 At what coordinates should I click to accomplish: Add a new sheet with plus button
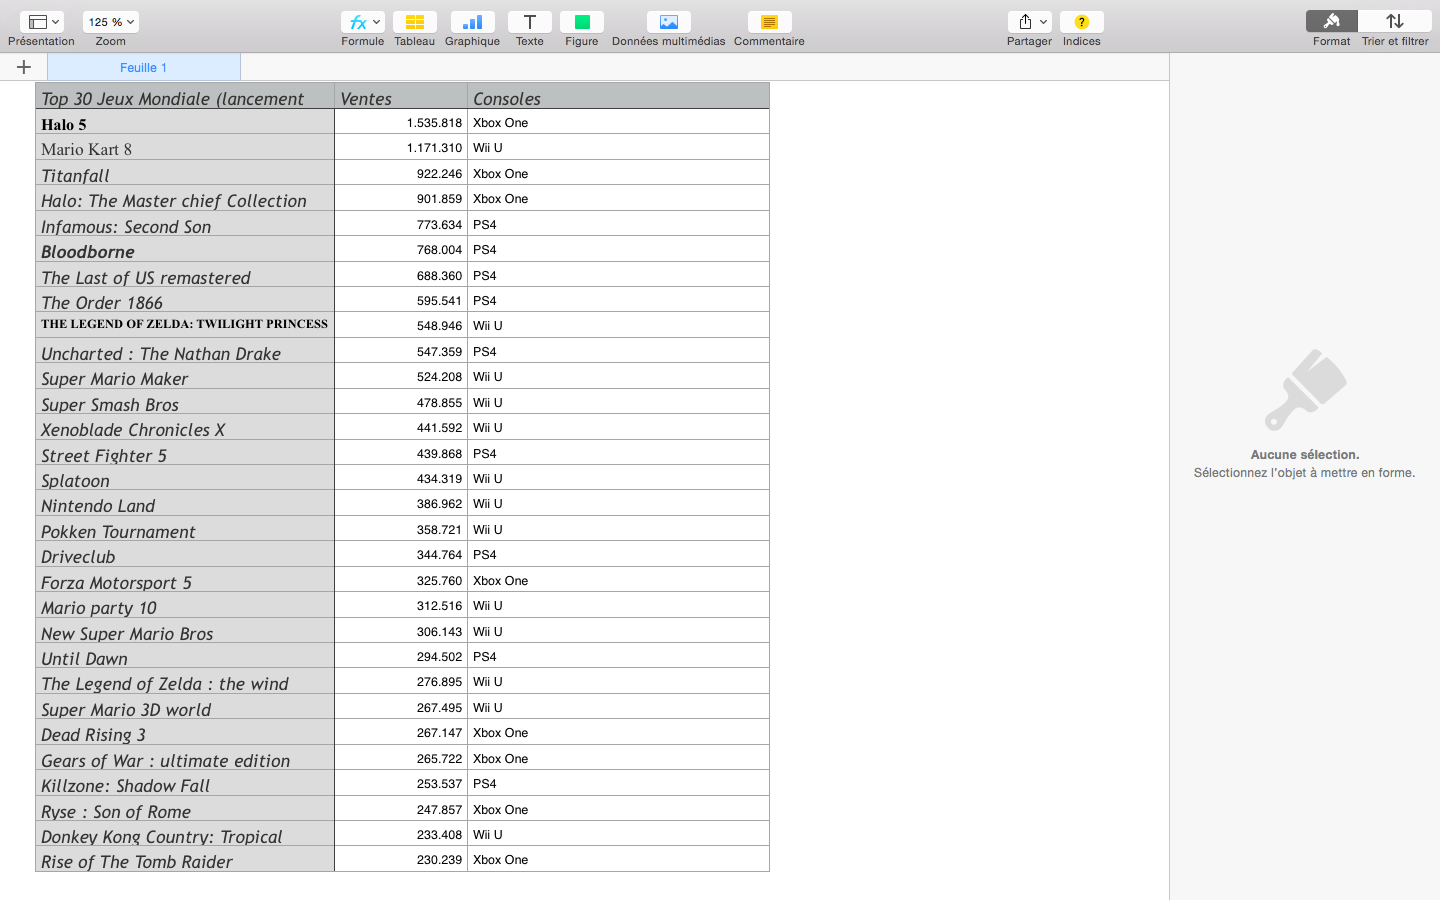[x=24, y=67]
